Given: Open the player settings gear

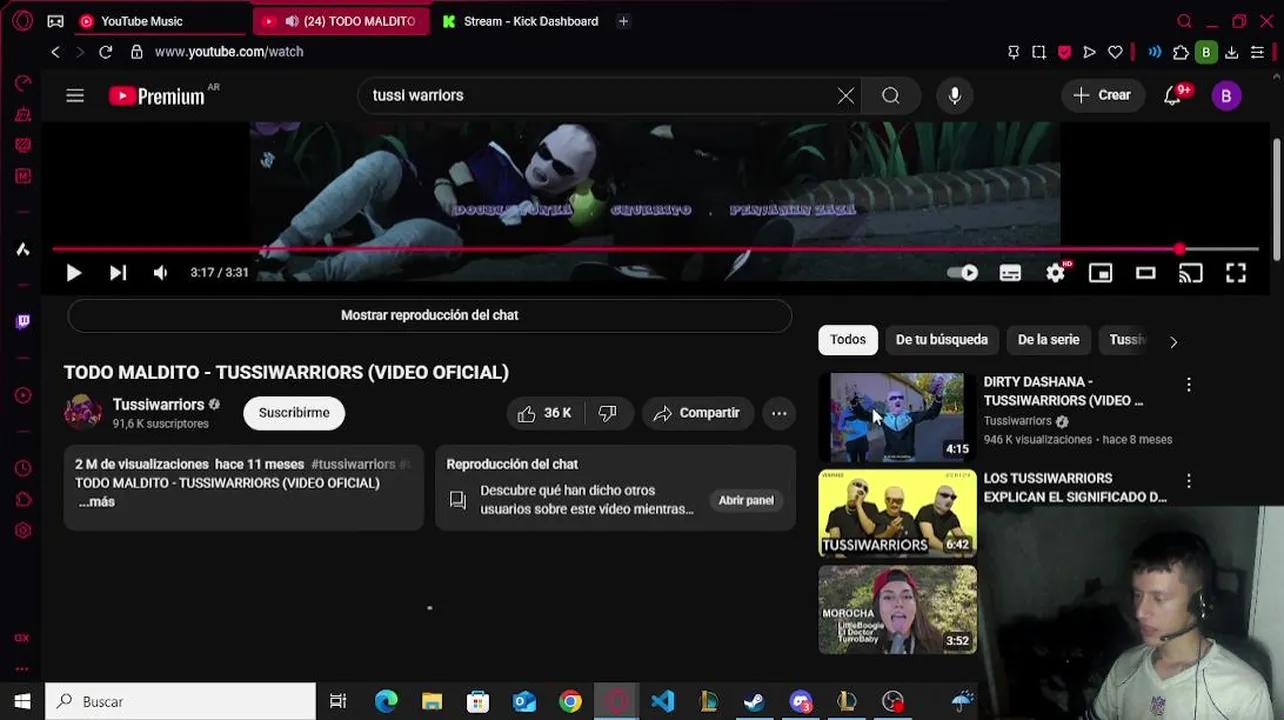Looking at the screenshot, I should click(1056, 273).
